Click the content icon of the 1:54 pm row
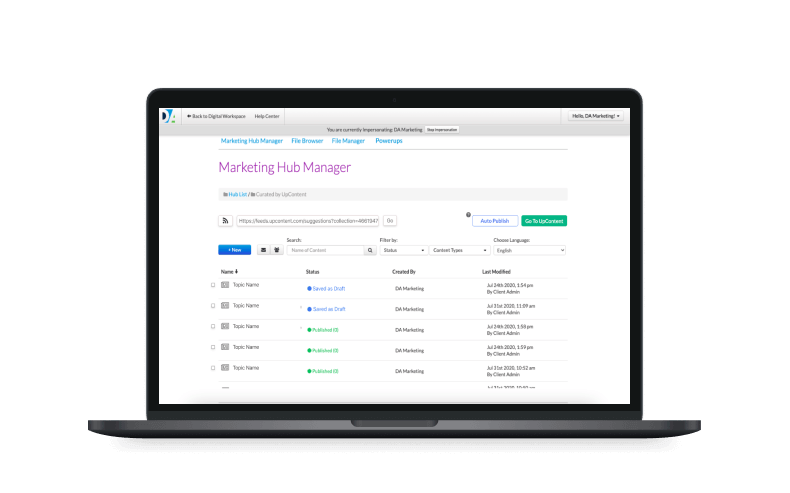This screenshot has width=790, height=493. pos(225,285)
